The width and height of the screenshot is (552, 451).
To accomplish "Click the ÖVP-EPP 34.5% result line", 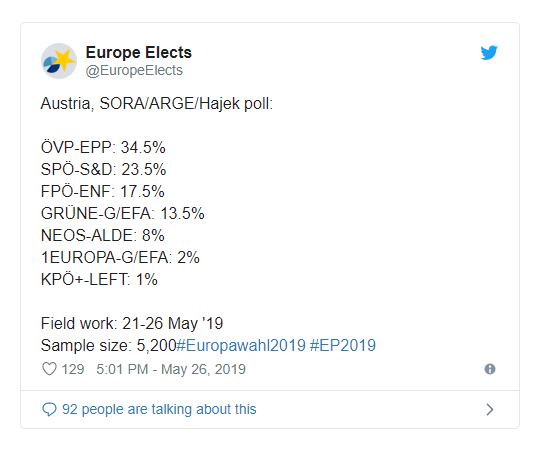I will coord(103,147).
